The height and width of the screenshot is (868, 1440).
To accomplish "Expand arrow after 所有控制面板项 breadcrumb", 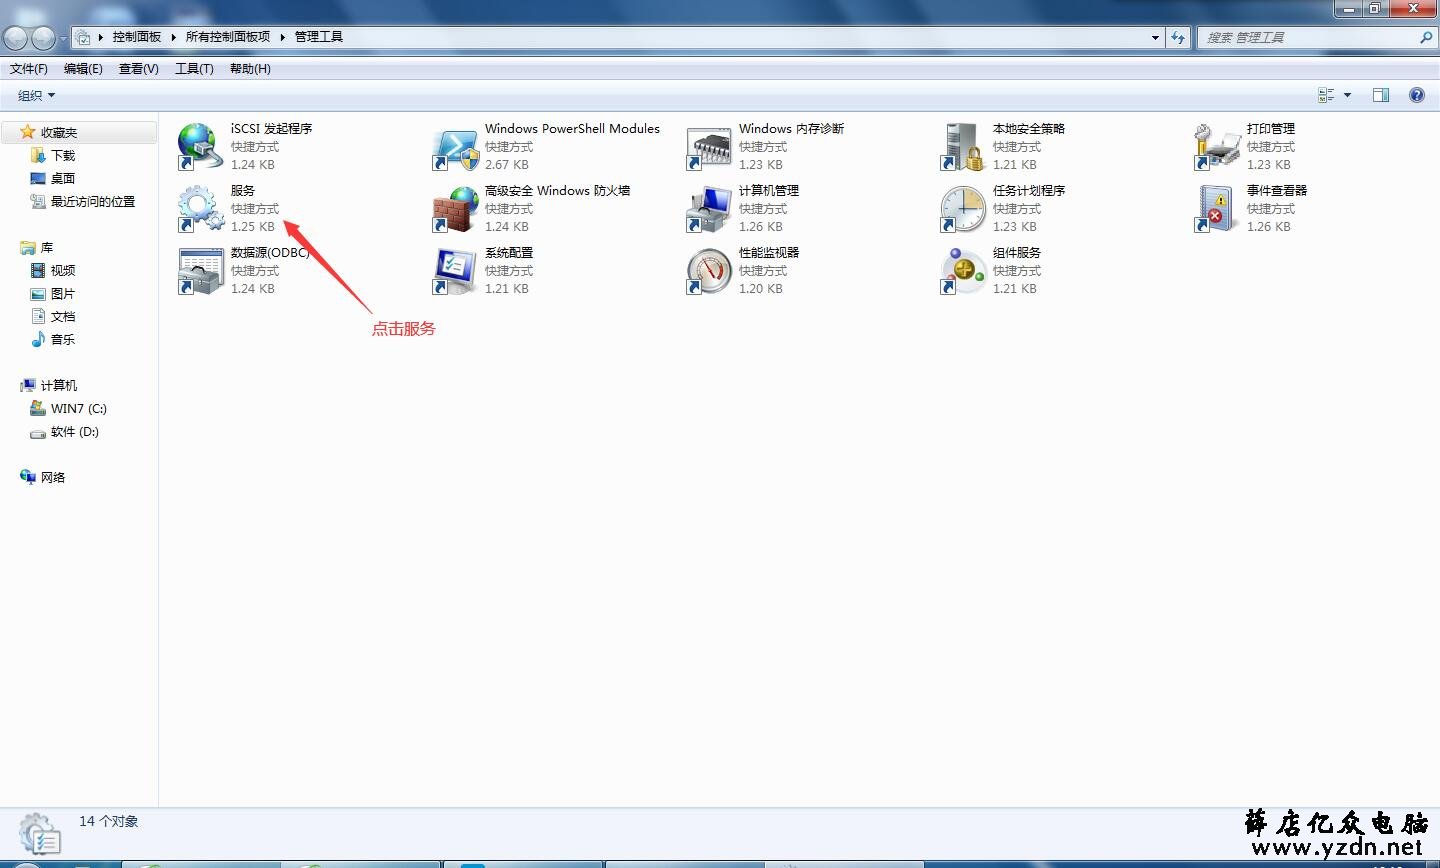I will point(283,37).
